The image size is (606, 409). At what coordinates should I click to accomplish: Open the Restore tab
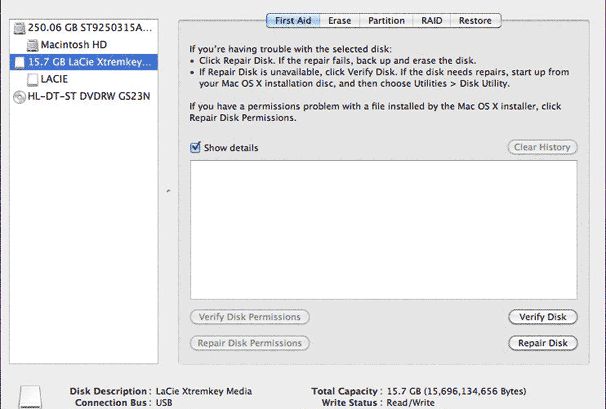pyautogui.click(x=475, y=20)
